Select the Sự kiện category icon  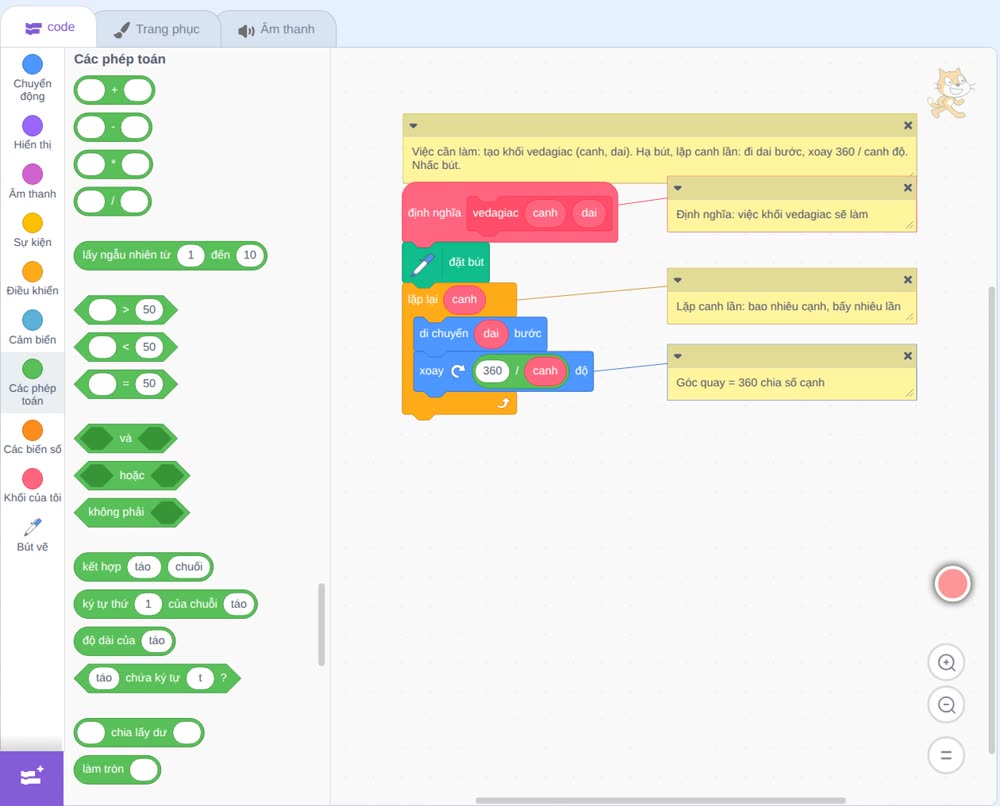pyautogui.click(x=32, y=223)
